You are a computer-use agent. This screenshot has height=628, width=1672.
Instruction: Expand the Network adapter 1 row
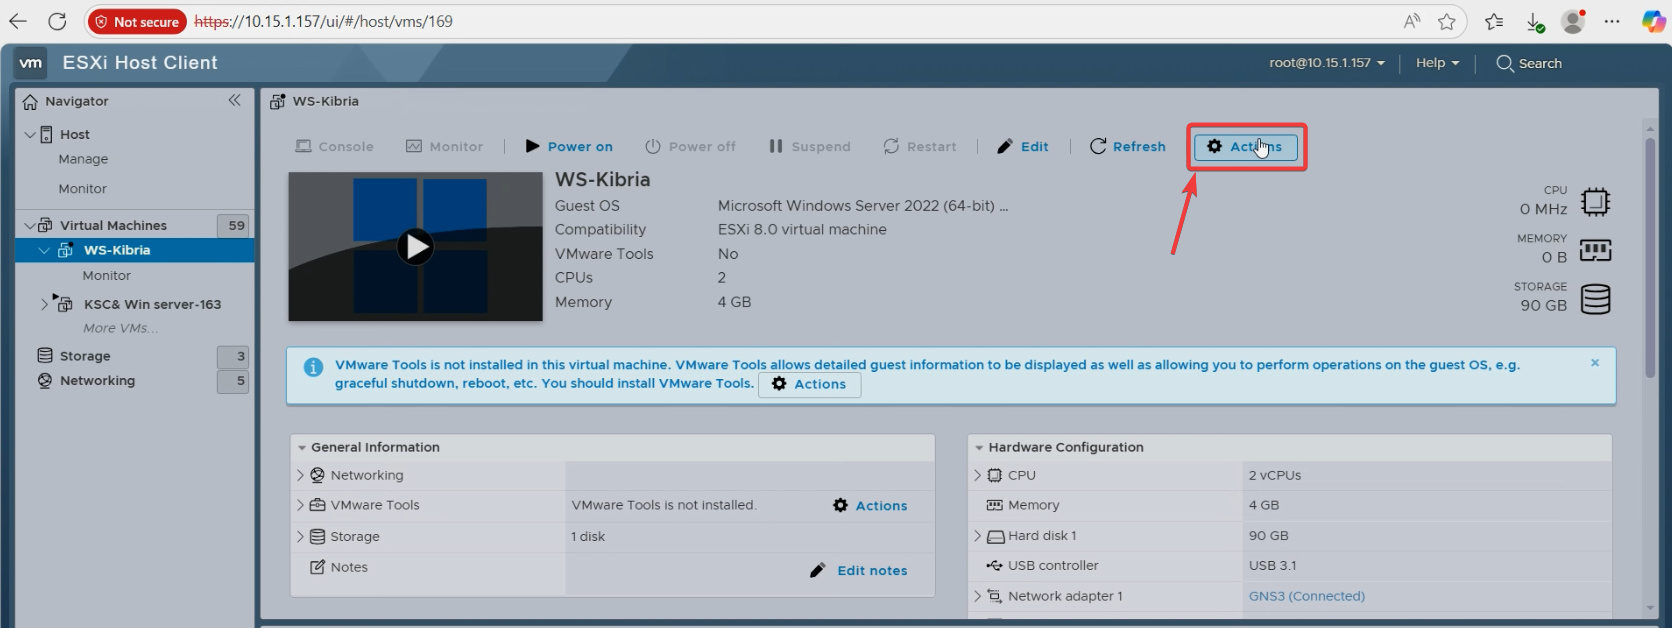978,596
